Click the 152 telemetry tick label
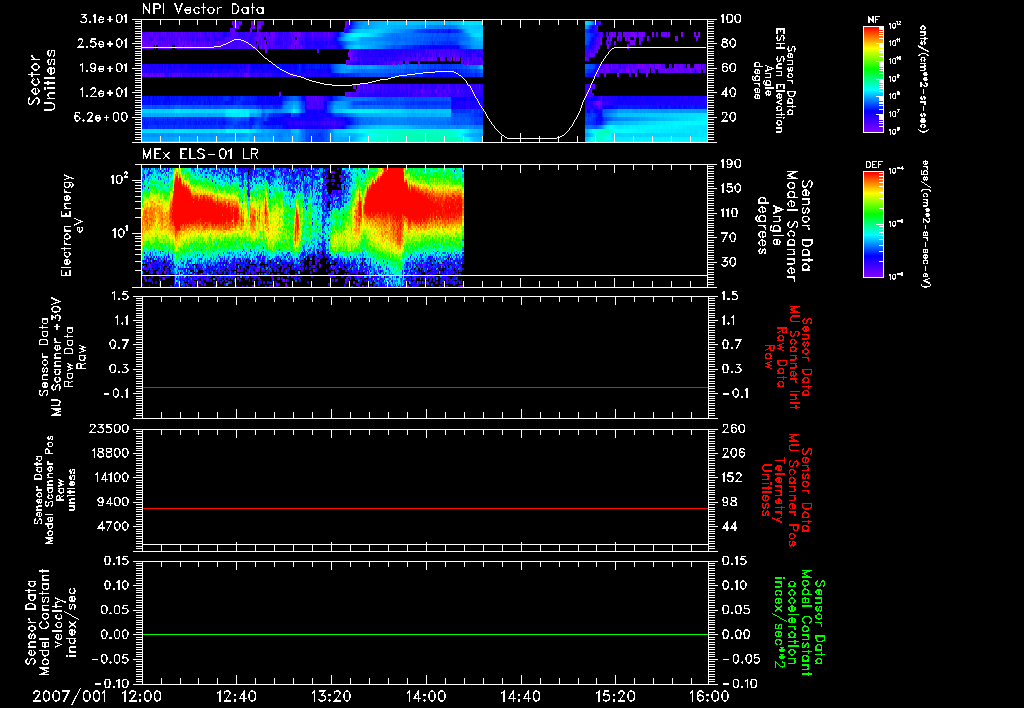The image size is (1024, 708). pos(731,477)
